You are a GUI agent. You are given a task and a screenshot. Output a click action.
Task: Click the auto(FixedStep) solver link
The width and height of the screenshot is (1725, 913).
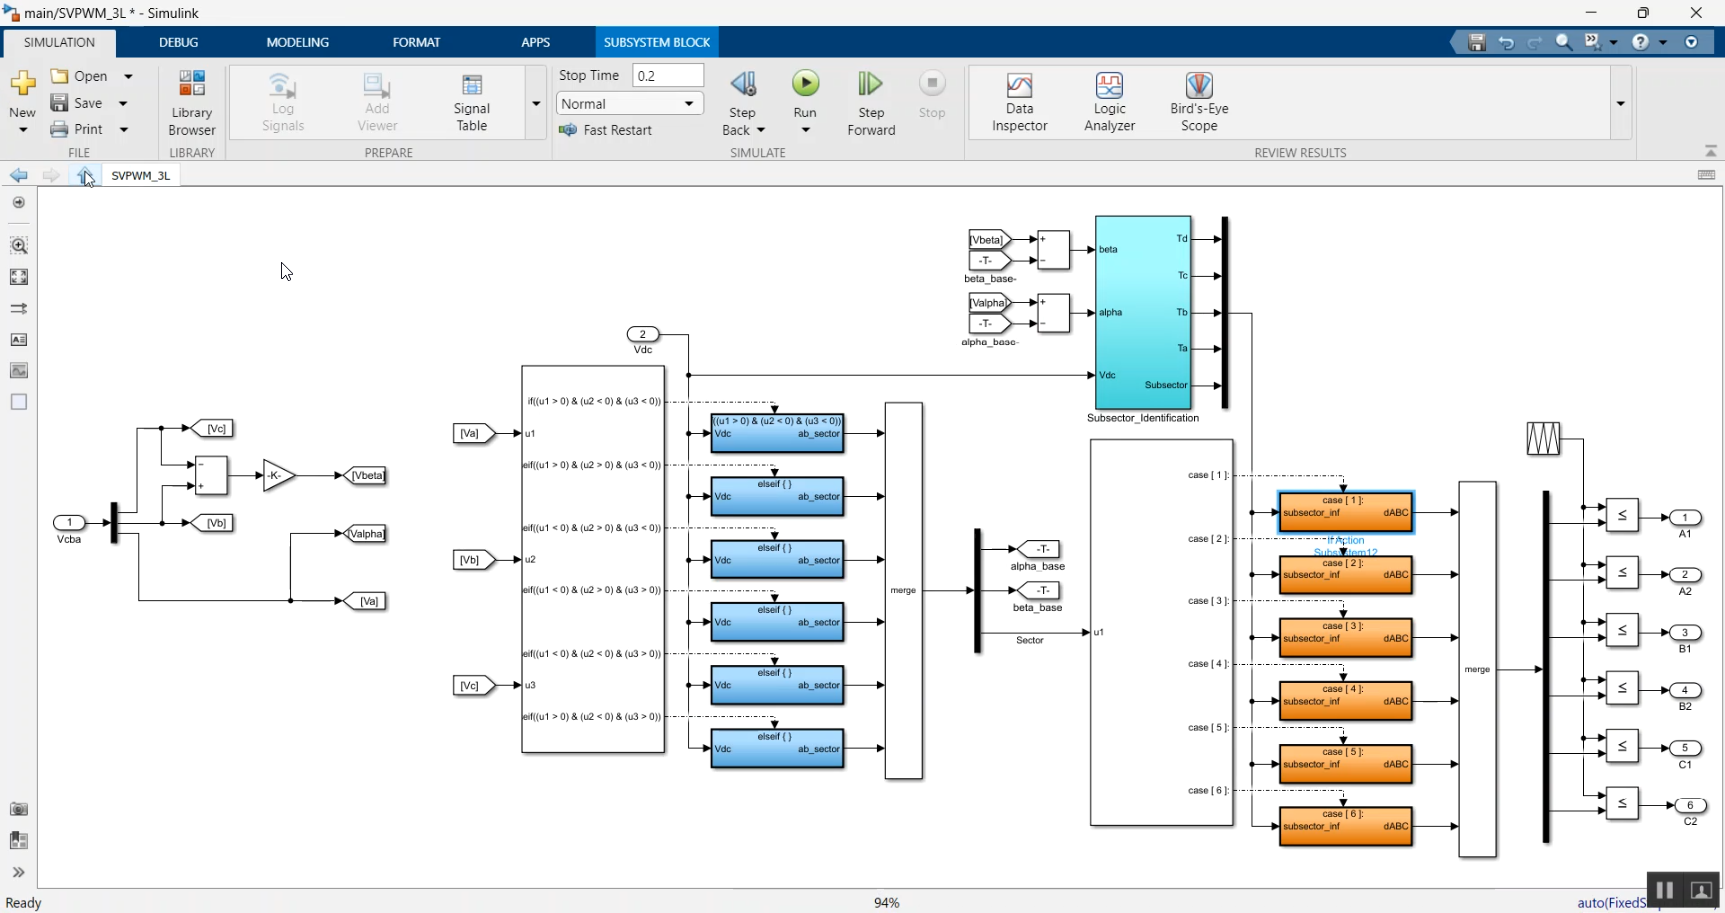(x=1611, y=902)
